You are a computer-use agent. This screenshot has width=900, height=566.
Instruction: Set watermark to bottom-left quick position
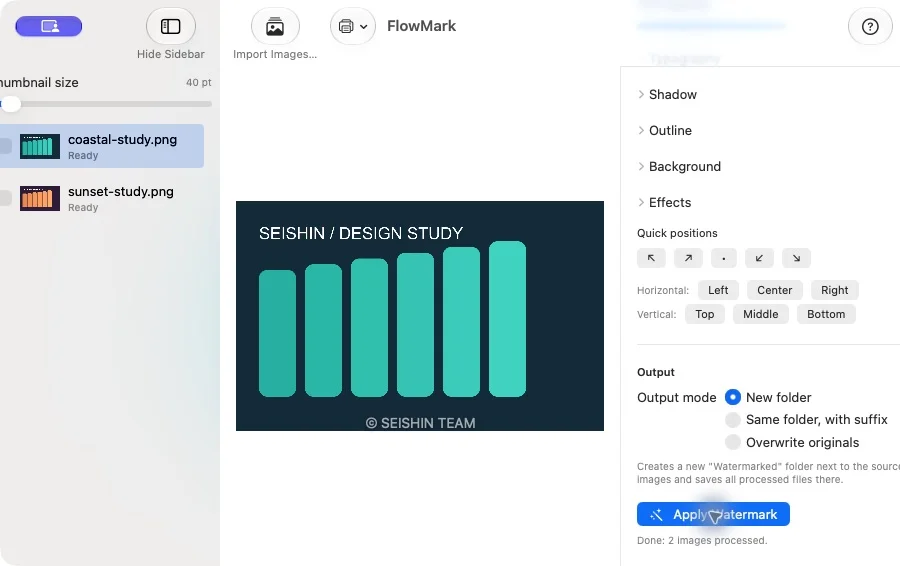click(759, 258)
